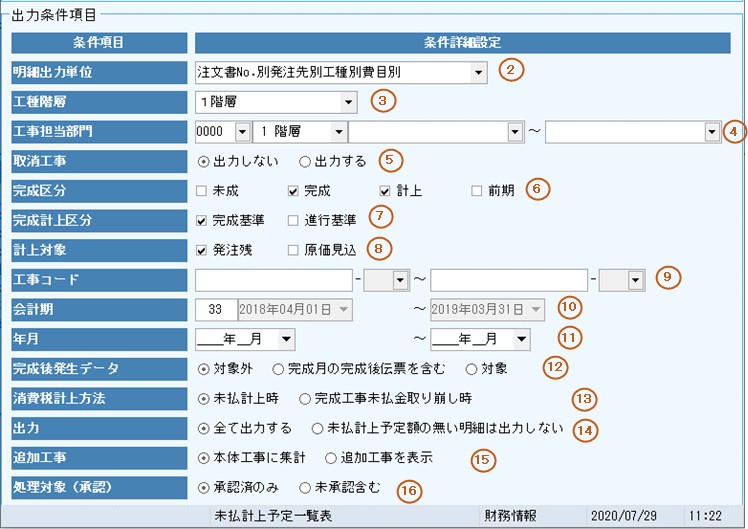Check the 原価見込 checkbox
Viewport: 748px width, 529px height.
(x=293, y=248)
